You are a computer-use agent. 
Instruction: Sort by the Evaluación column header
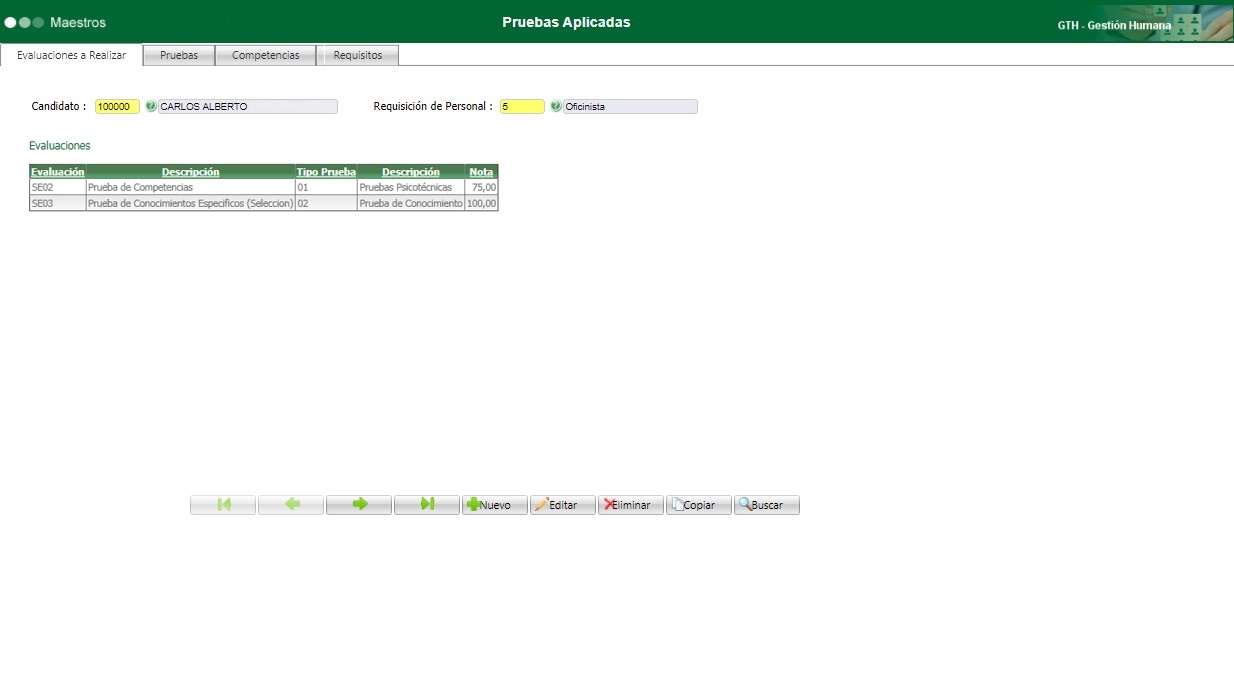pyautogui.click(x=58, y=172)
